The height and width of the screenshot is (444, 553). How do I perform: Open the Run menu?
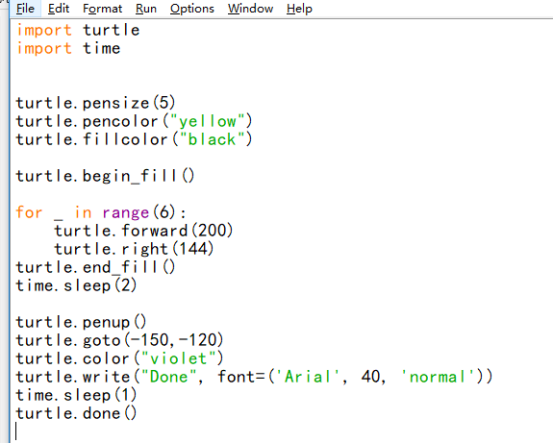(146, 8)
